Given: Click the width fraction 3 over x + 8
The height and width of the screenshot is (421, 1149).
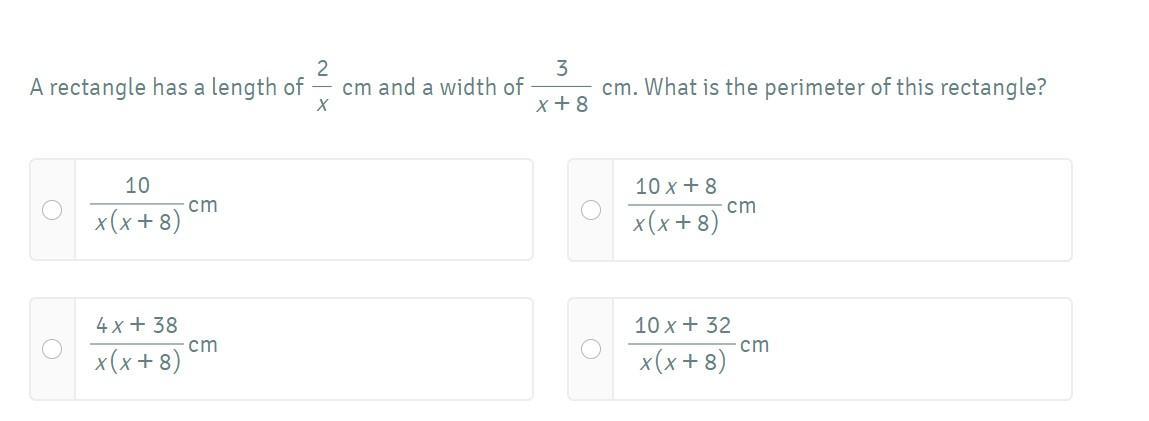Looking at the screenshot, I should (562, 86).
